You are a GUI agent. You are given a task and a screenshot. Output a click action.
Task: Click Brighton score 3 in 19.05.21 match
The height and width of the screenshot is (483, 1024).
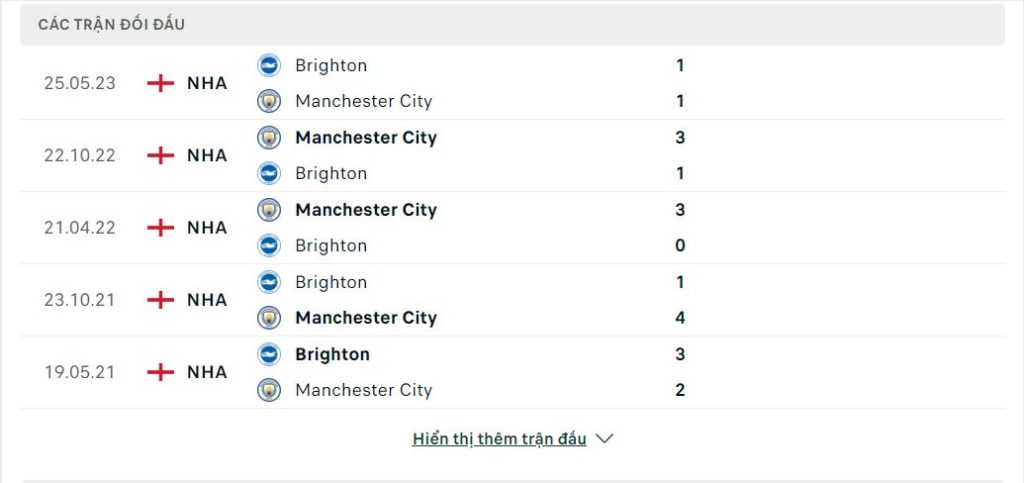click(680, 354)
